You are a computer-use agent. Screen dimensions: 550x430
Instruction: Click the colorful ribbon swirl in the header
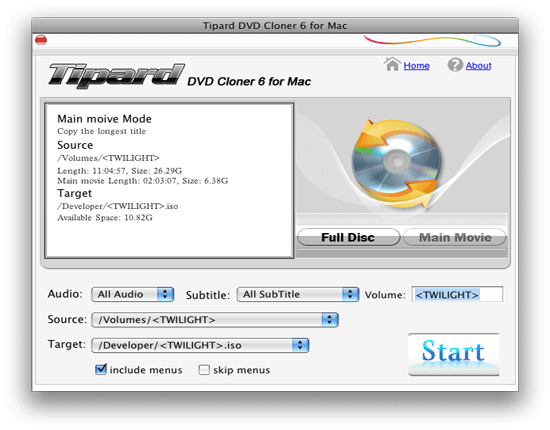coord(432,41)
